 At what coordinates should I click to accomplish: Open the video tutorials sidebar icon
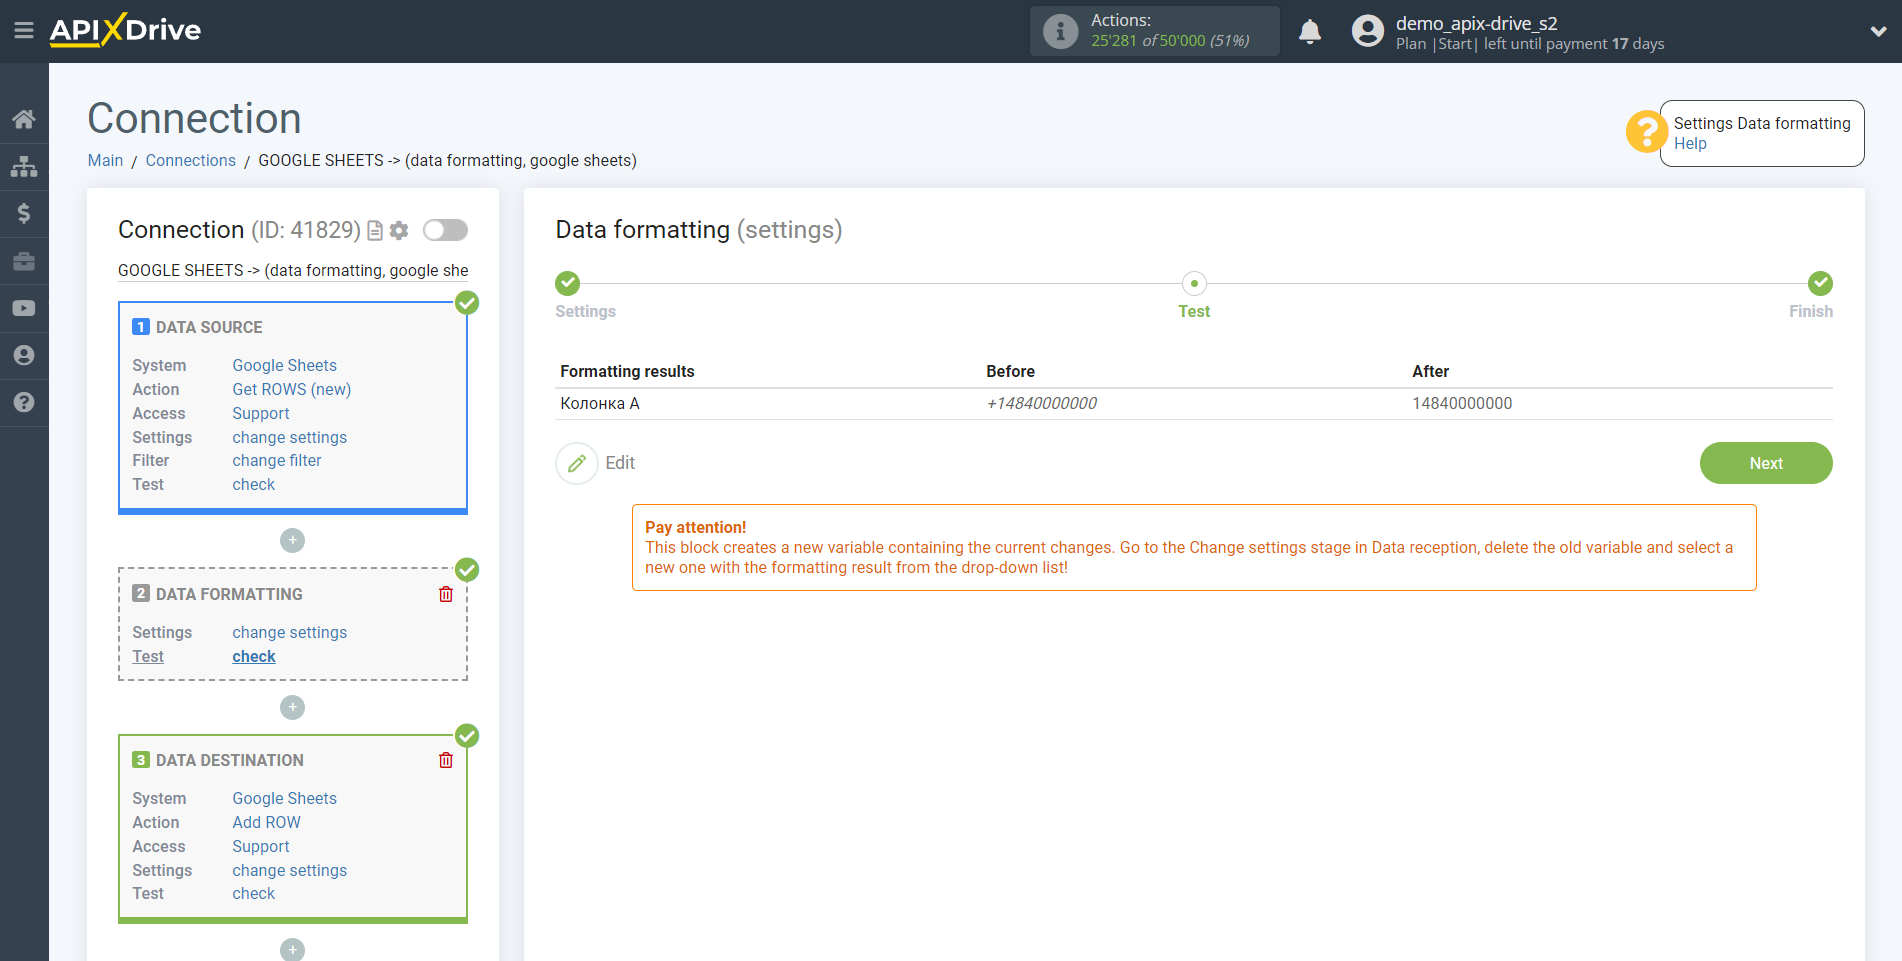point(24,308)
